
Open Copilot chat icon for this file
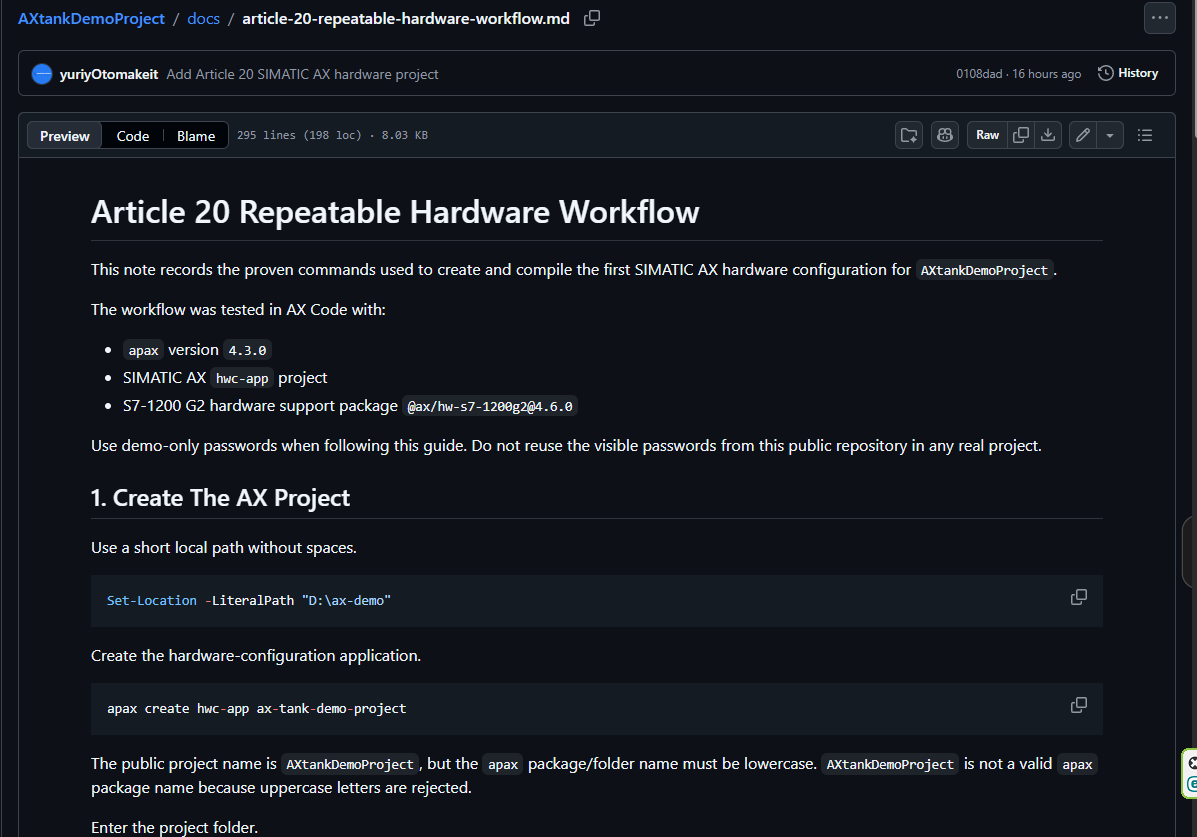[x=944, y=135]
